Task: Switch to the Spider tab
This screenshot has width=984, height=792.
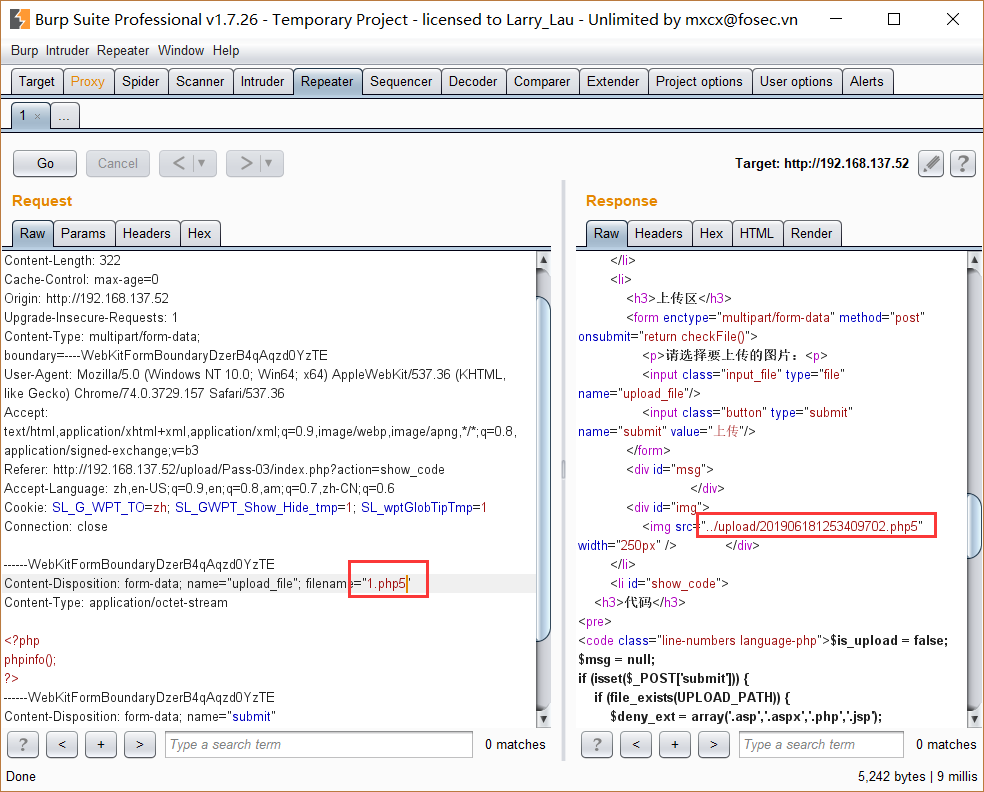Action: [141, 82]
